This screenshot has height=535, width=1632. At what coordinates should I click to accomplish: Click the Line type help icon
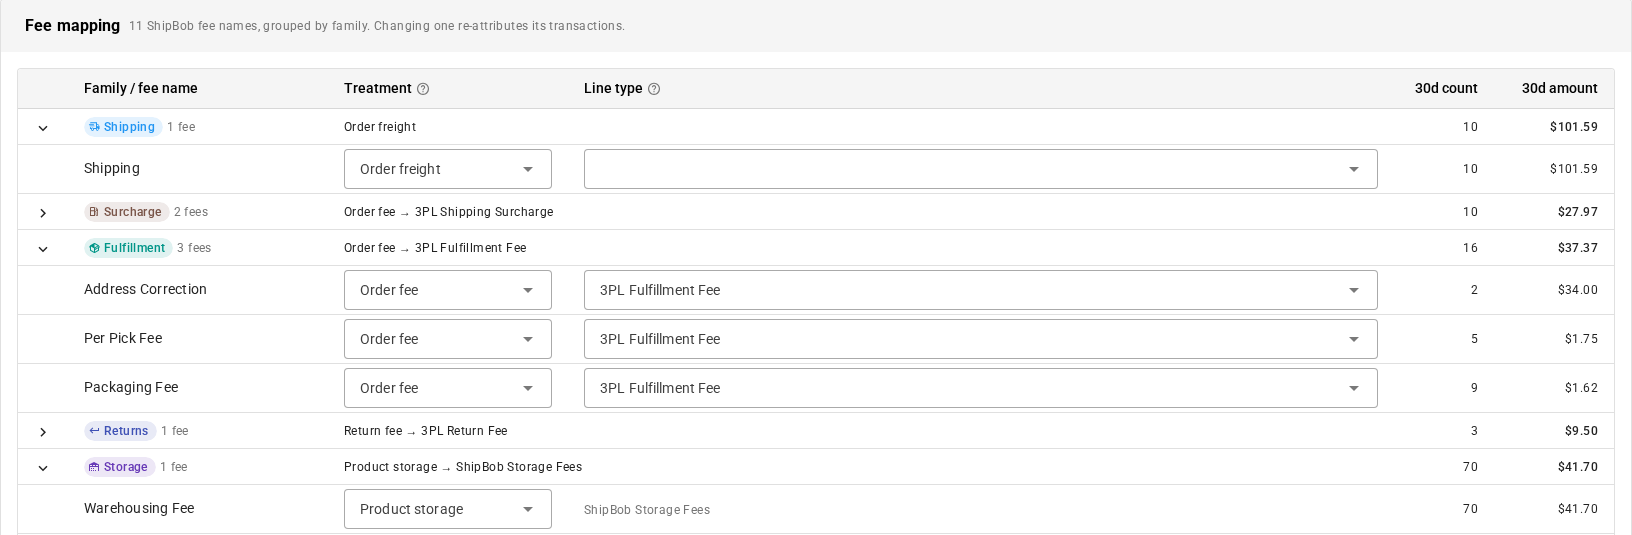click(x=654, y=89)
